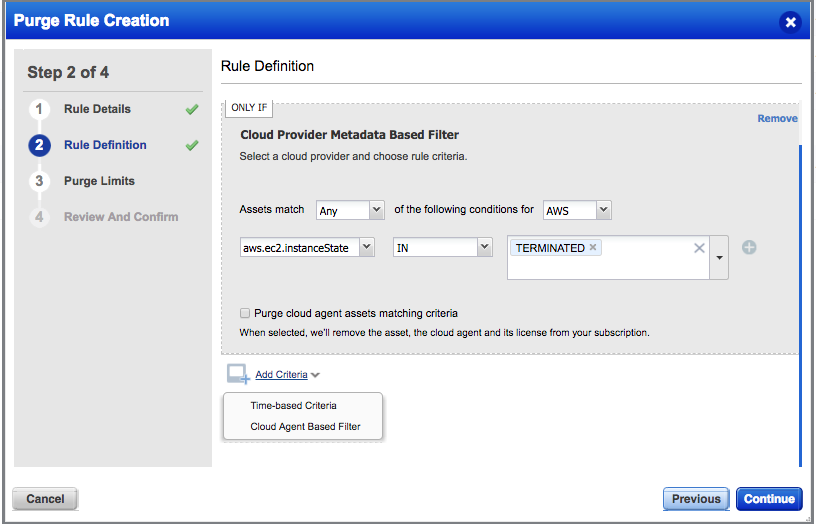Choose Time-based Criteria from menu
Screen dimensions: 816x524
(x=294, y=405)
